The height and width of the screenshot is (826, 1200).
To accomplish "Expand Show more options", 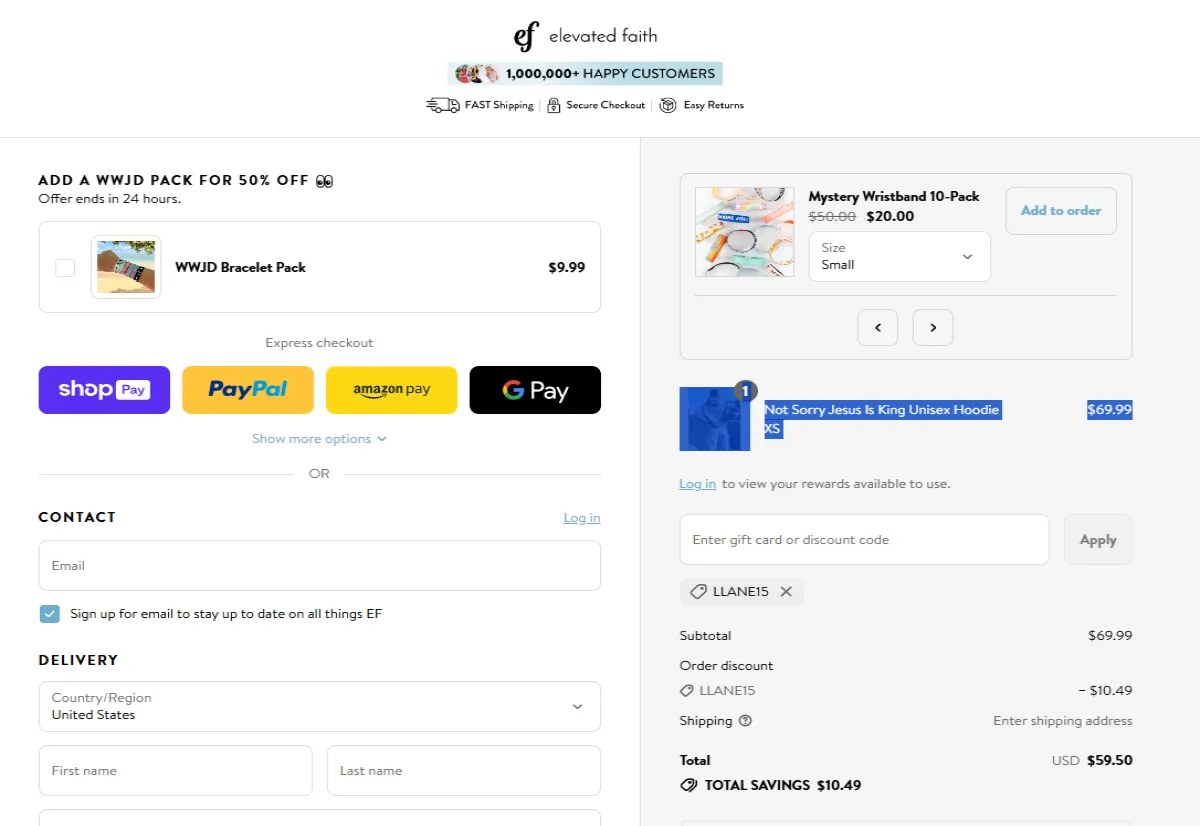I will click(319, 438).
